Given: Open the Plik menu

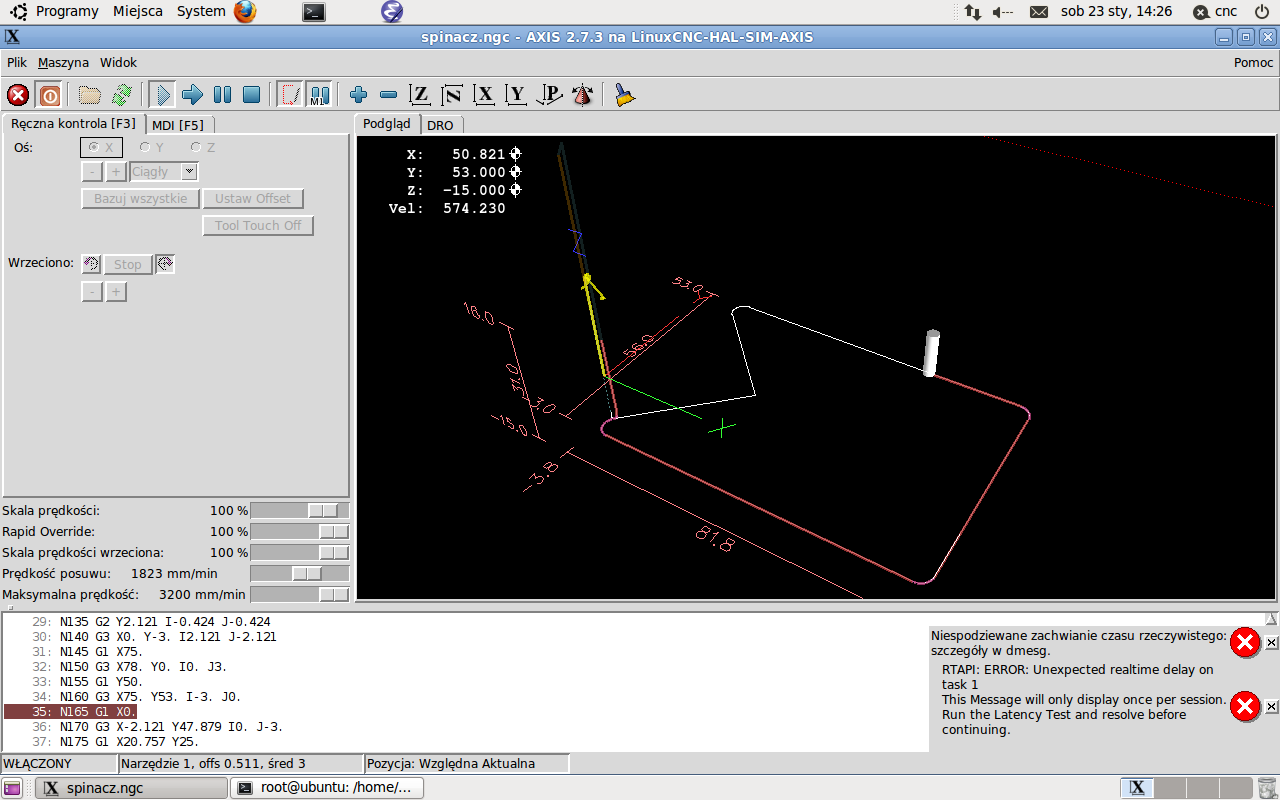Looking at the screenshot, I should 17,62.
